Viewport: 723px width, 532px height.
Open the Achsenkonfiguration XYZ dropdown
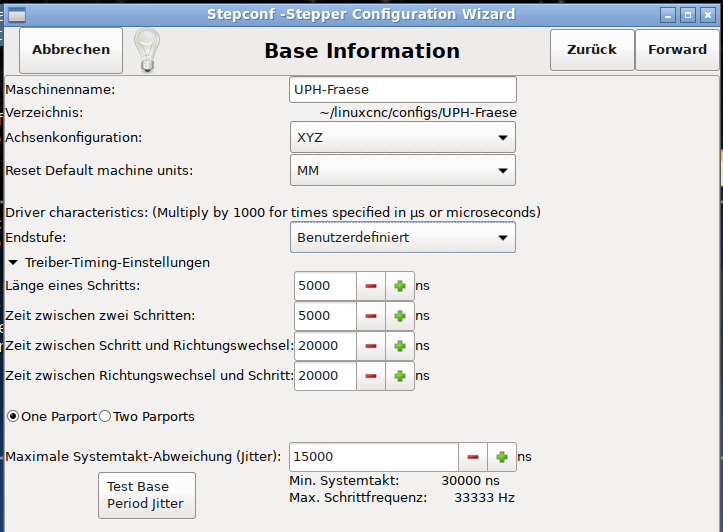pos(402,138)
